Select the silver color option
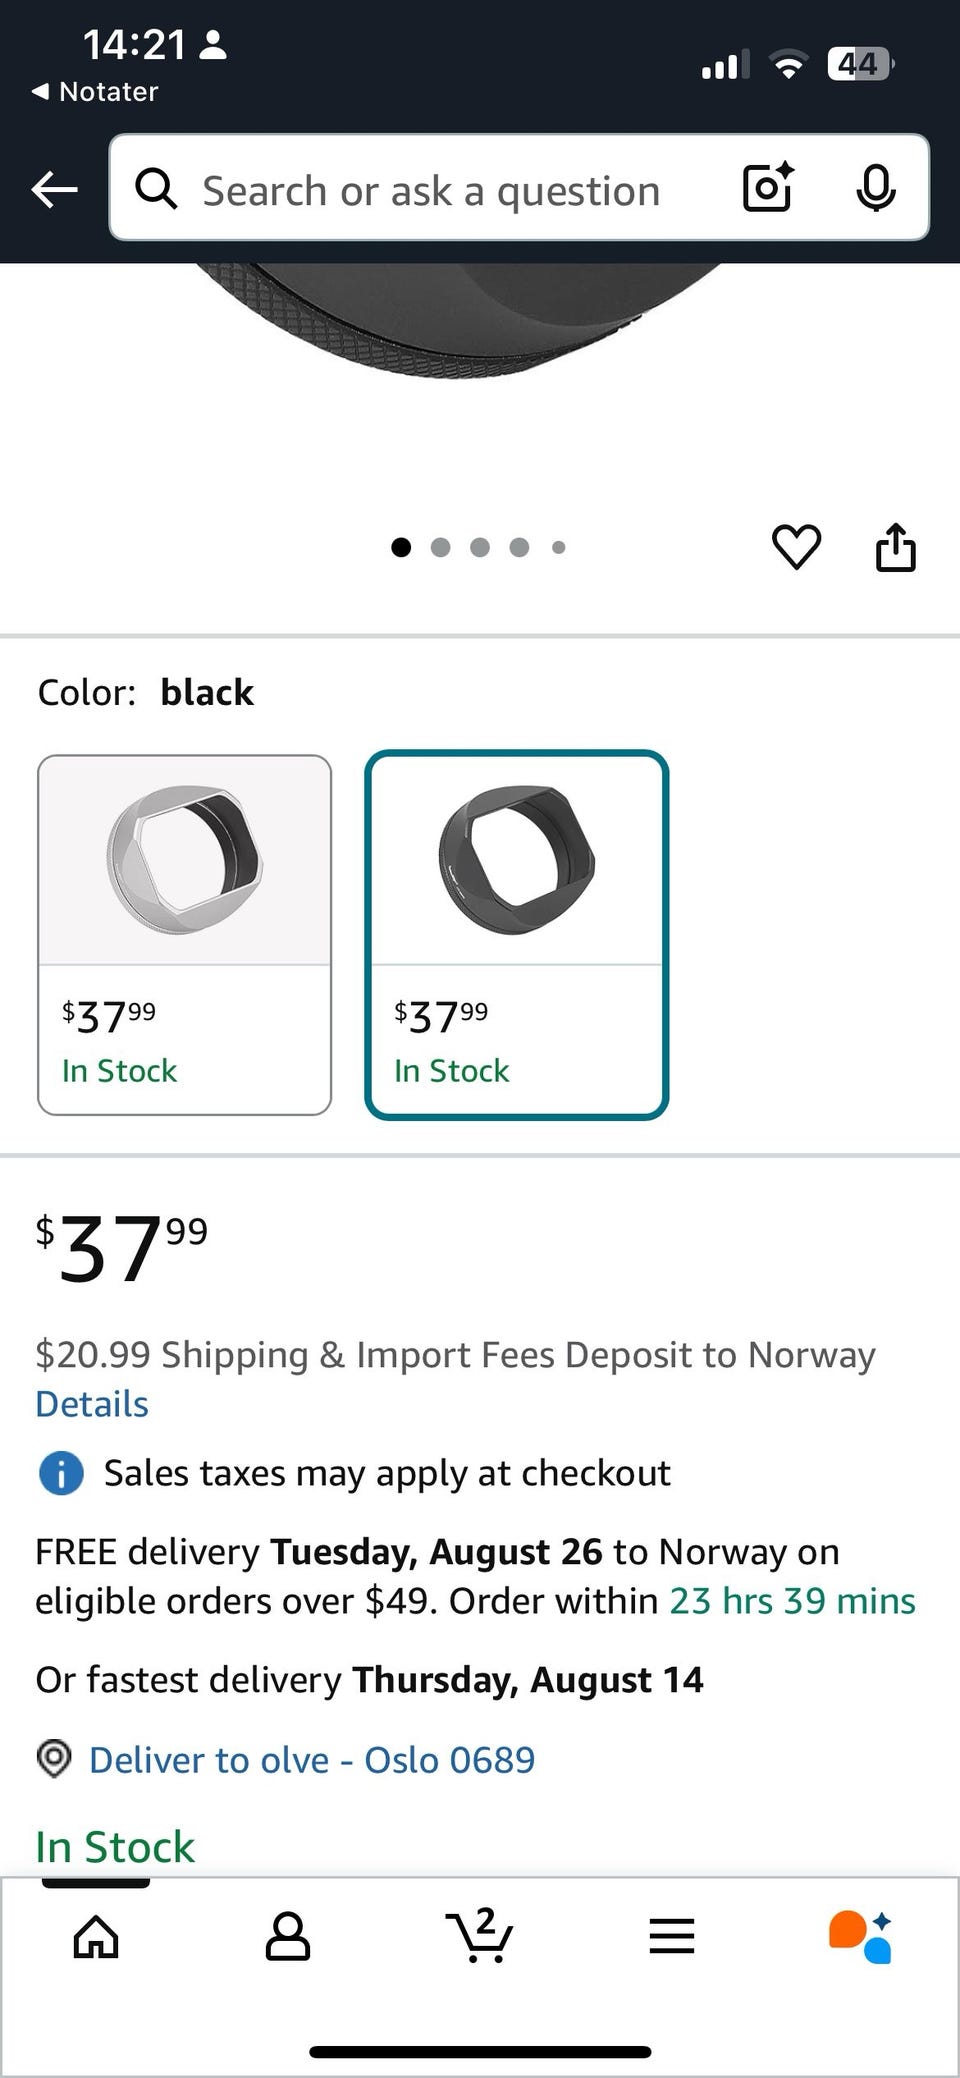The image size is (960, 2078). tap(184, 934)
